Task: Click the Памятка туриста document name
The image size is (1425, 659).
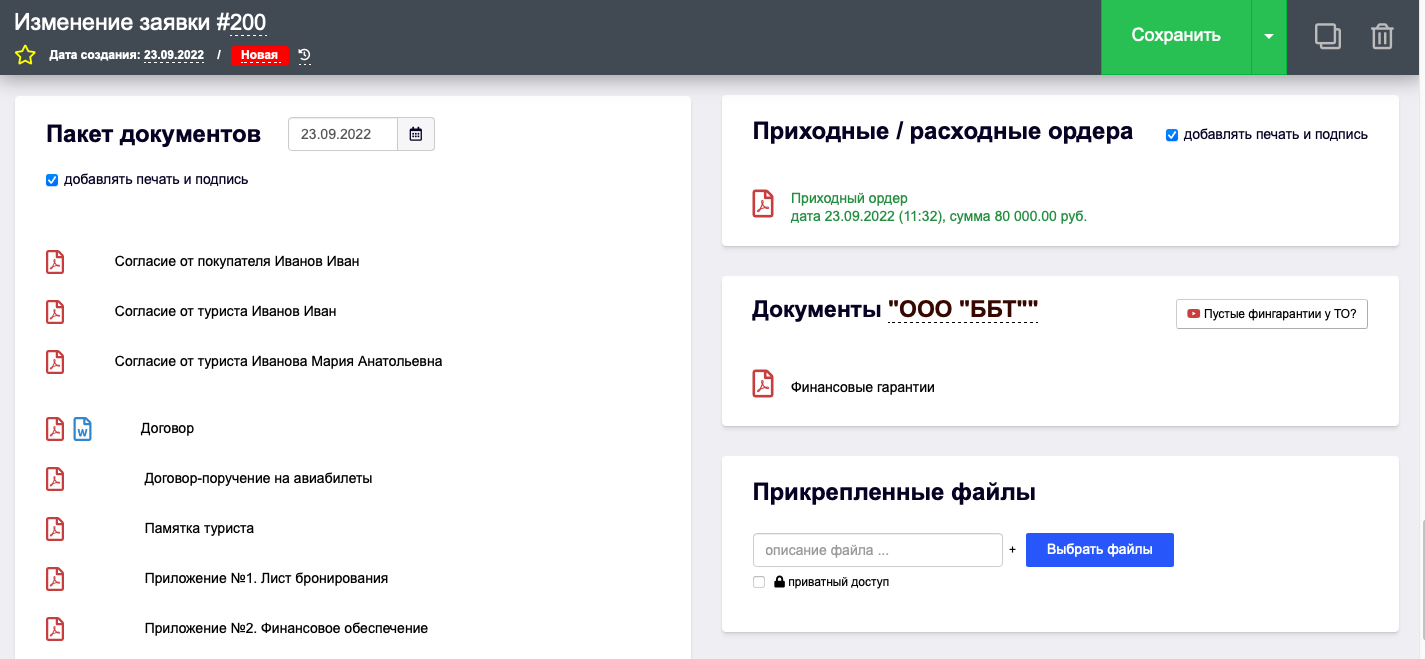Action: point(199,528)
